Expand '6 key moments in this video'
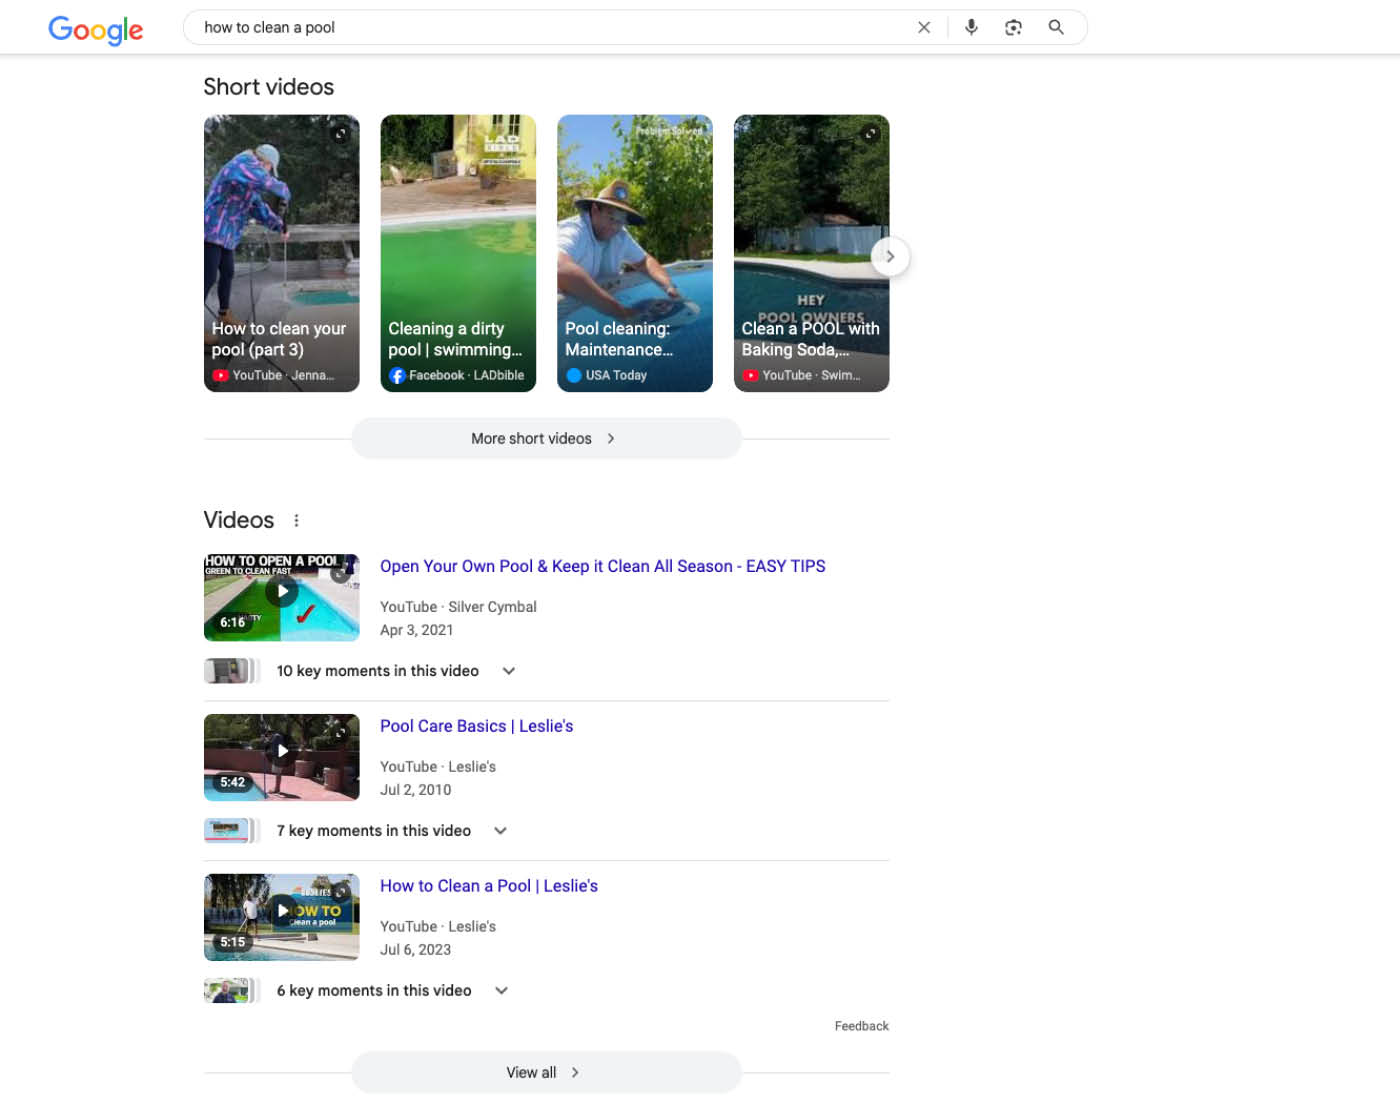Viewport: 1400px width, 1120px height. (501, 990)
